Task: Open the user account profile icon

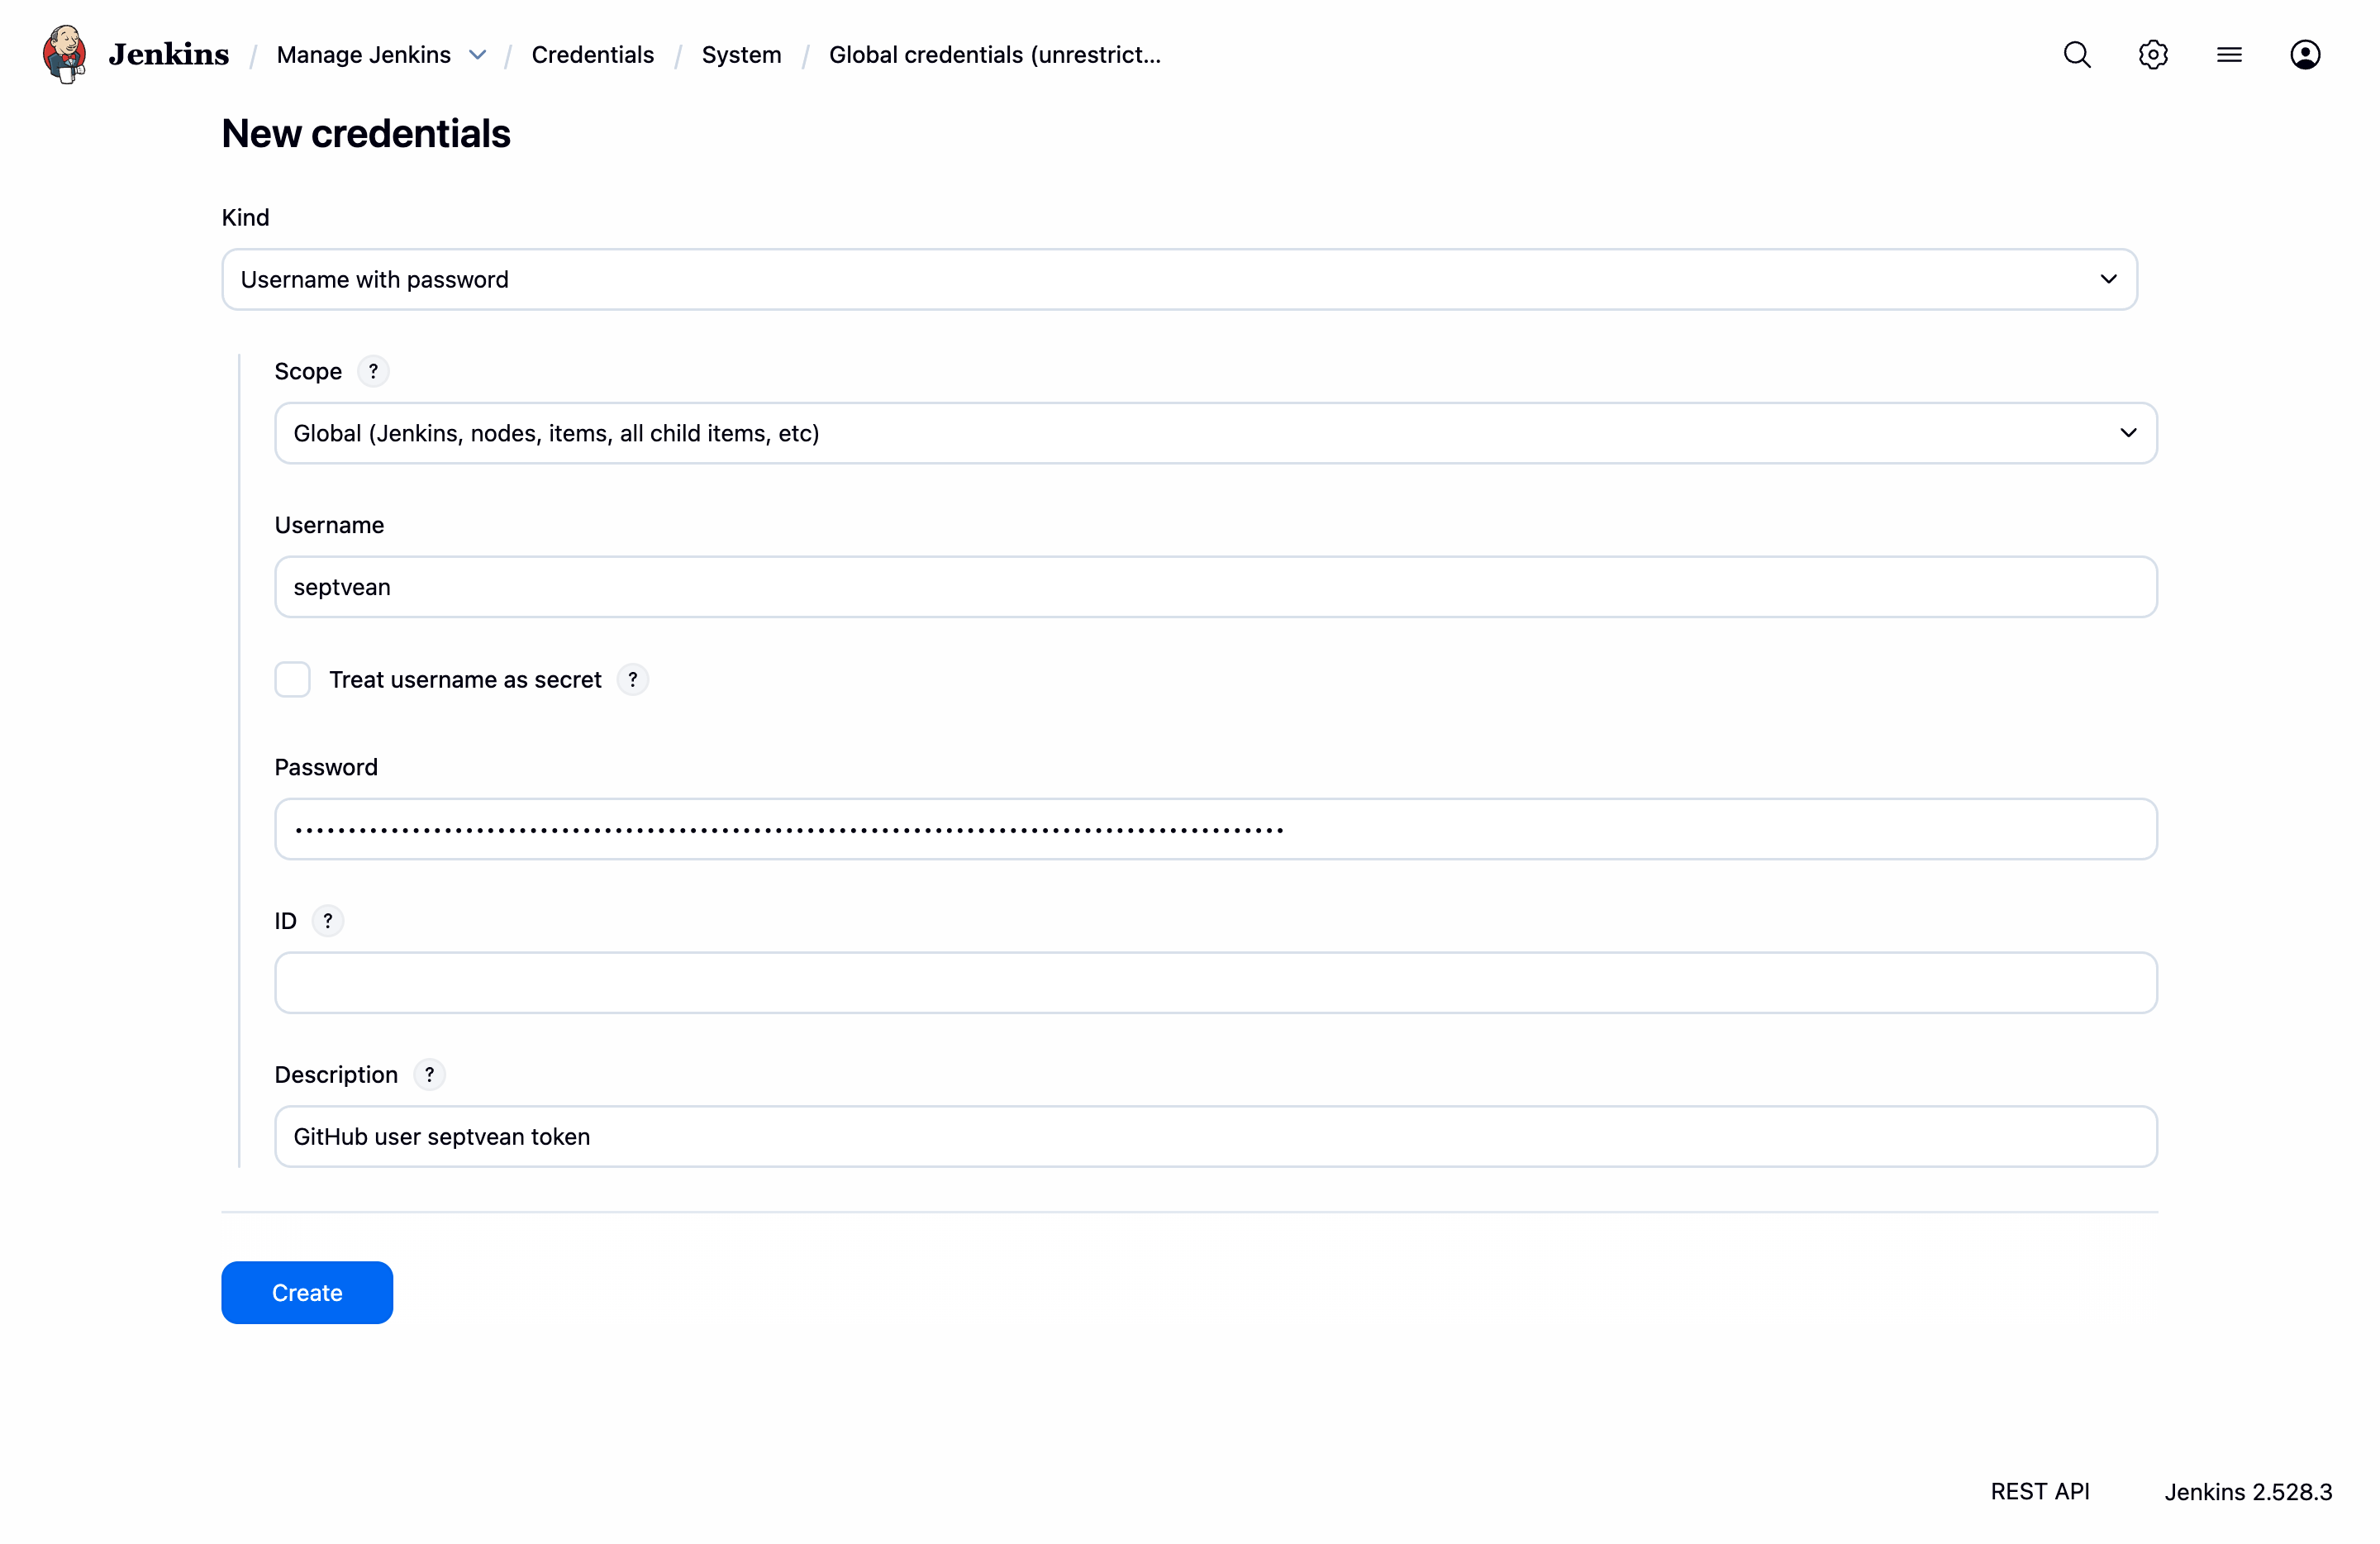Action: [2305, 54]
